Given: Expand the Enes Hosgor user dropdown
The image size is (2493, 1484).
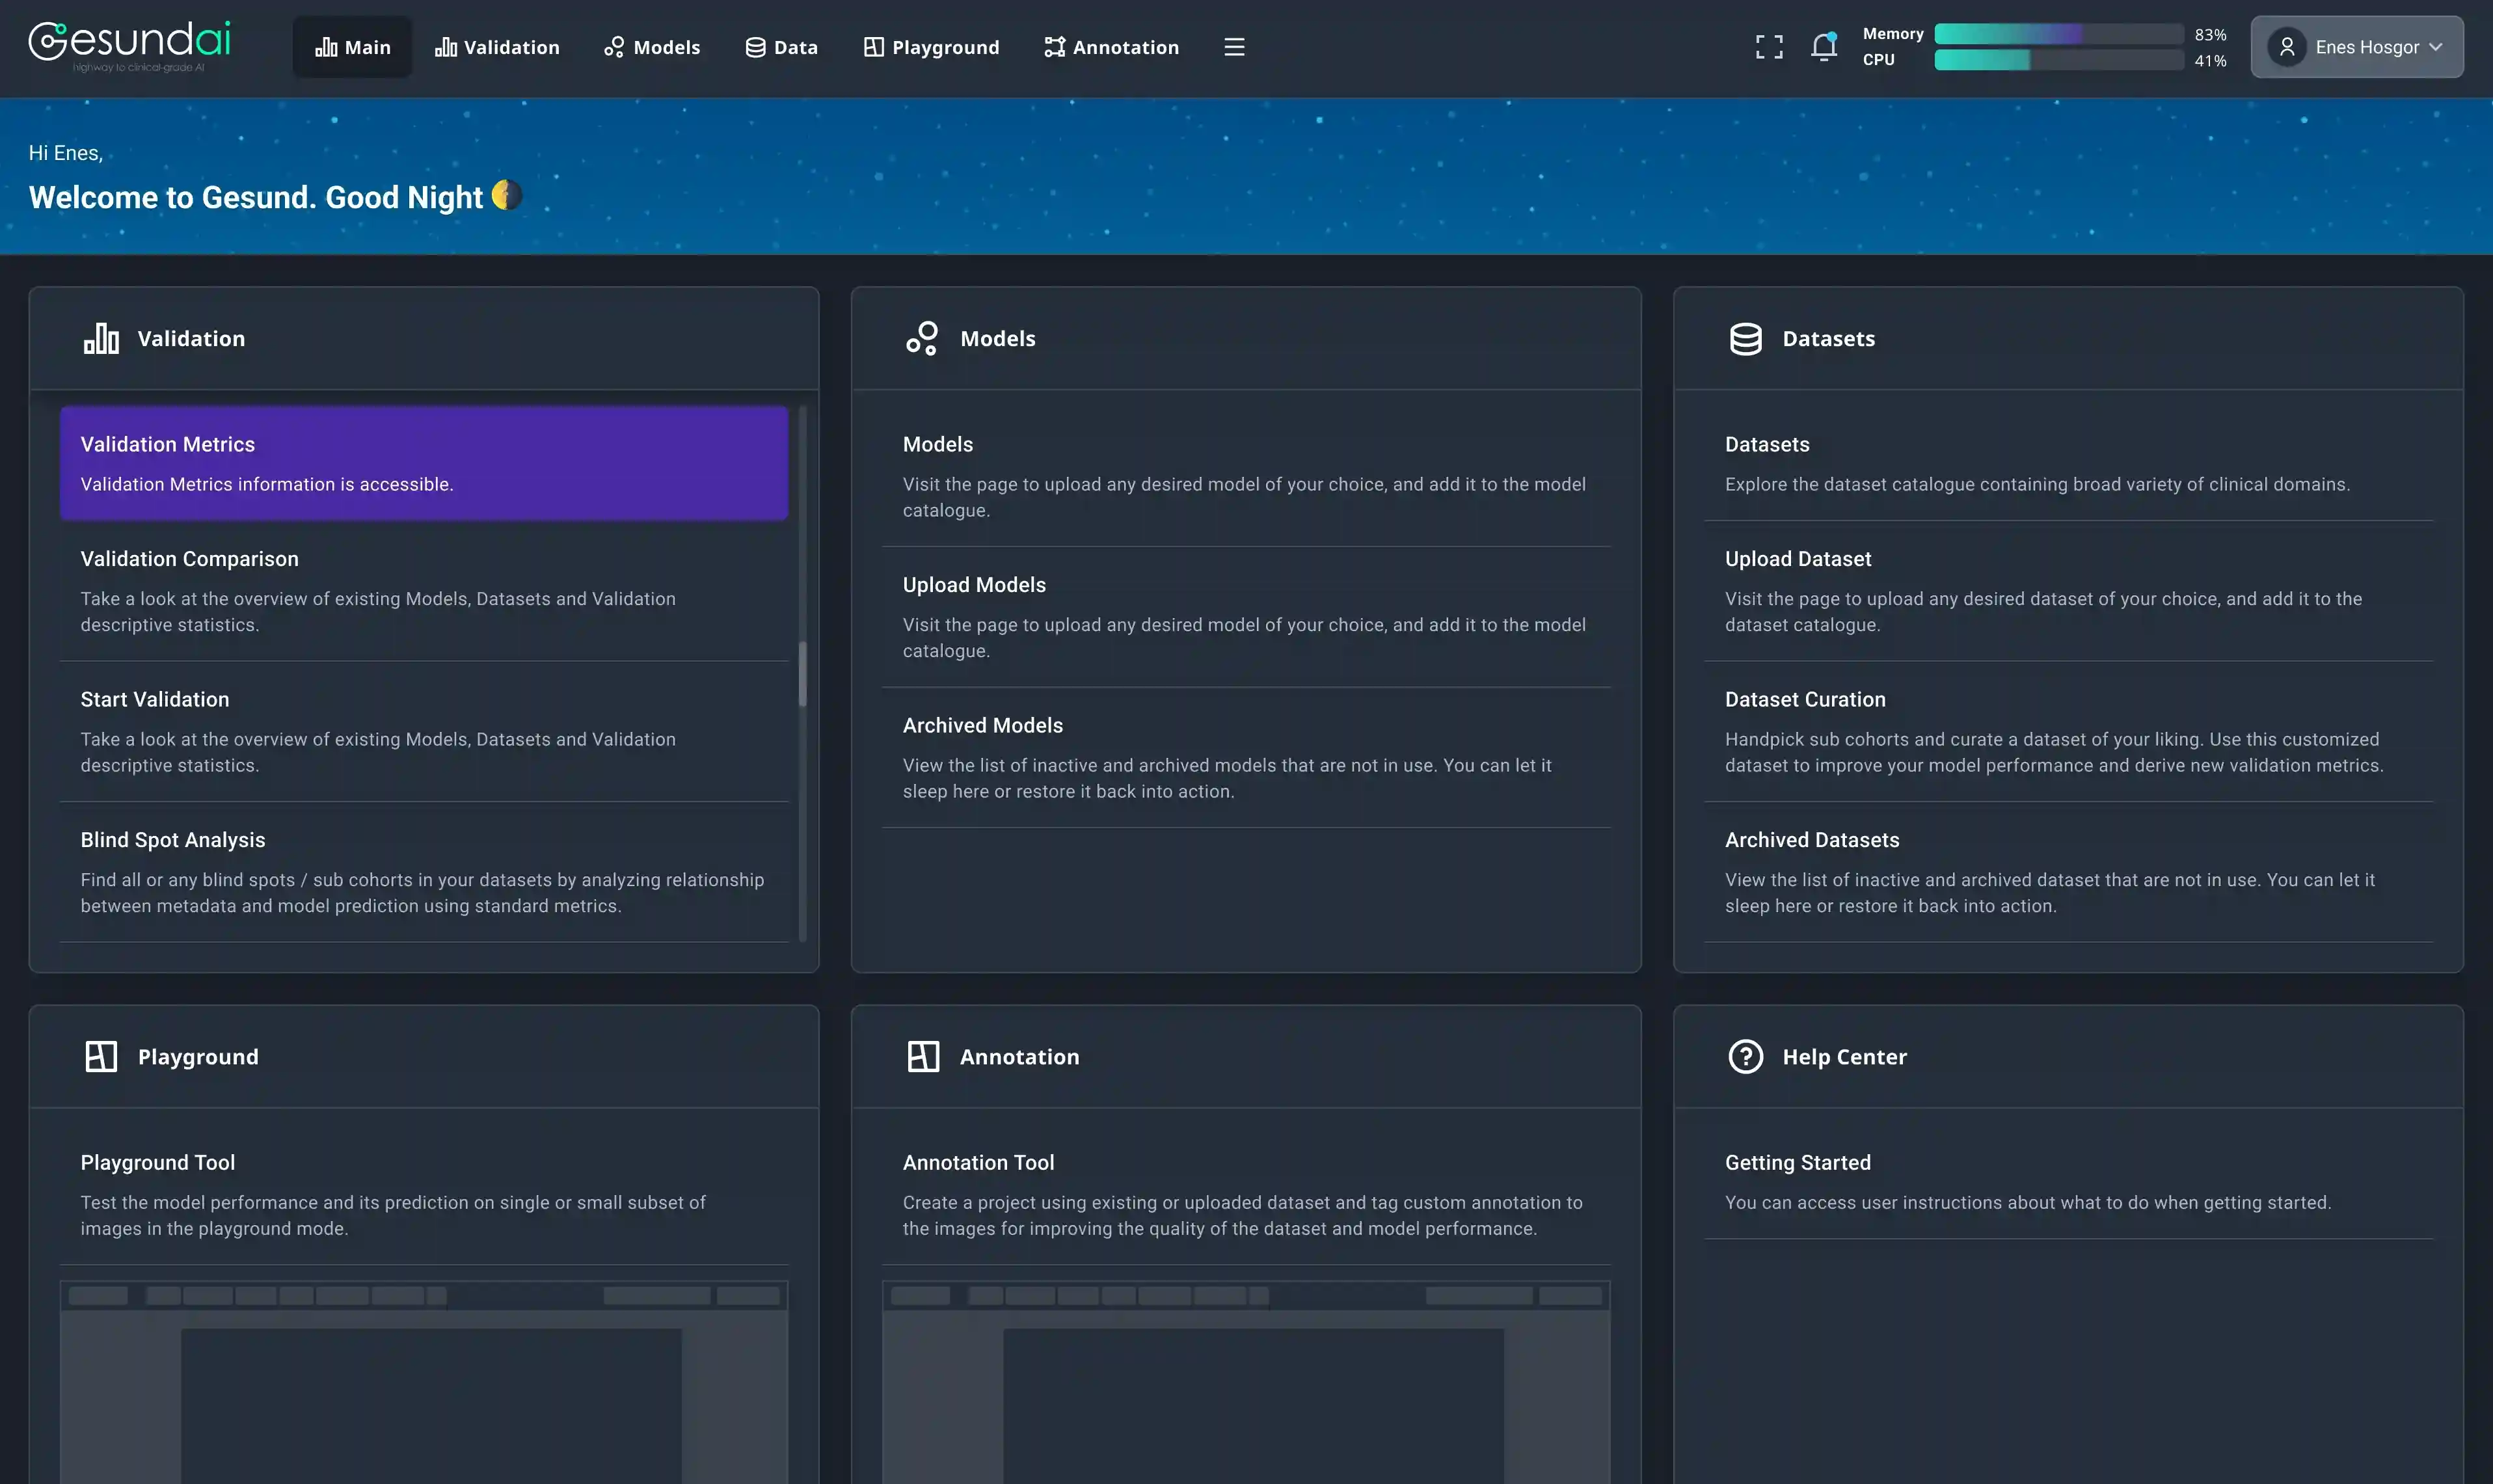Looking at the screenshot, I should pyautogui.click(x=2356, y=47).
